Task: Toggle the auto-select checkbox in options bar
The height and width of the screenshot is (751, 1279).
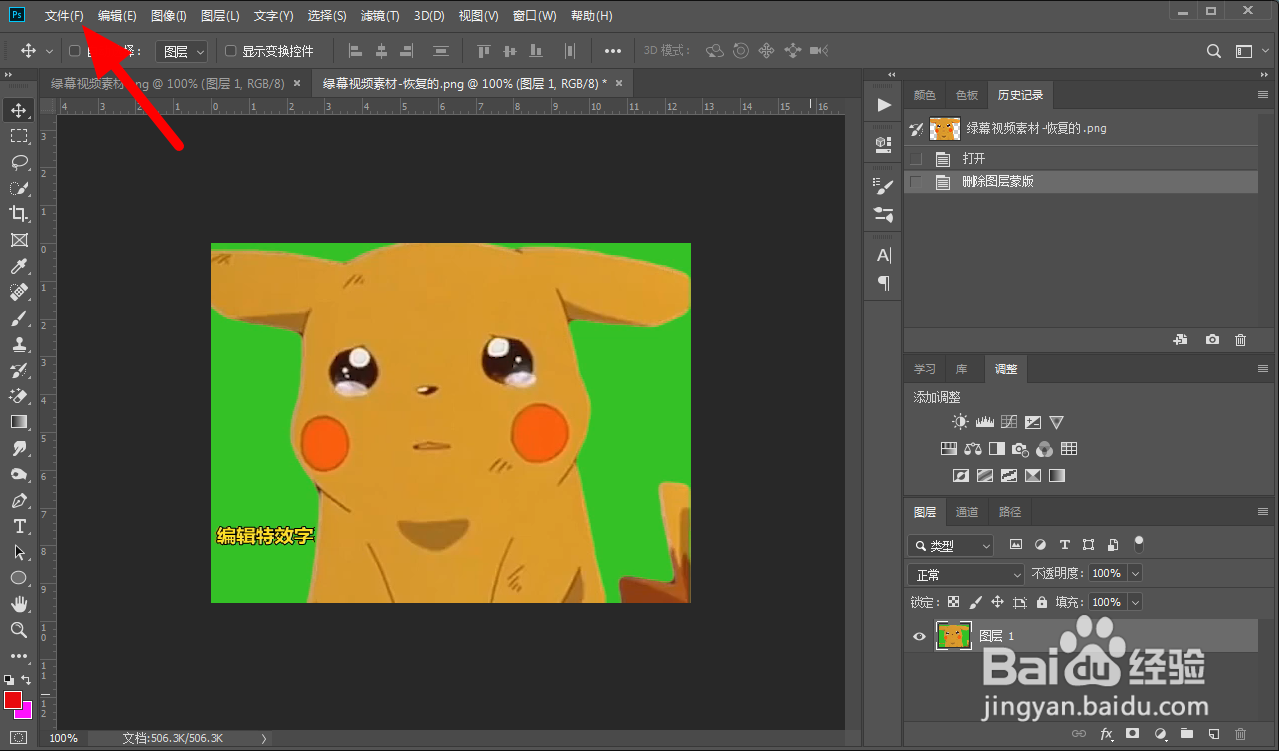Action: click(x=74, y=51)
